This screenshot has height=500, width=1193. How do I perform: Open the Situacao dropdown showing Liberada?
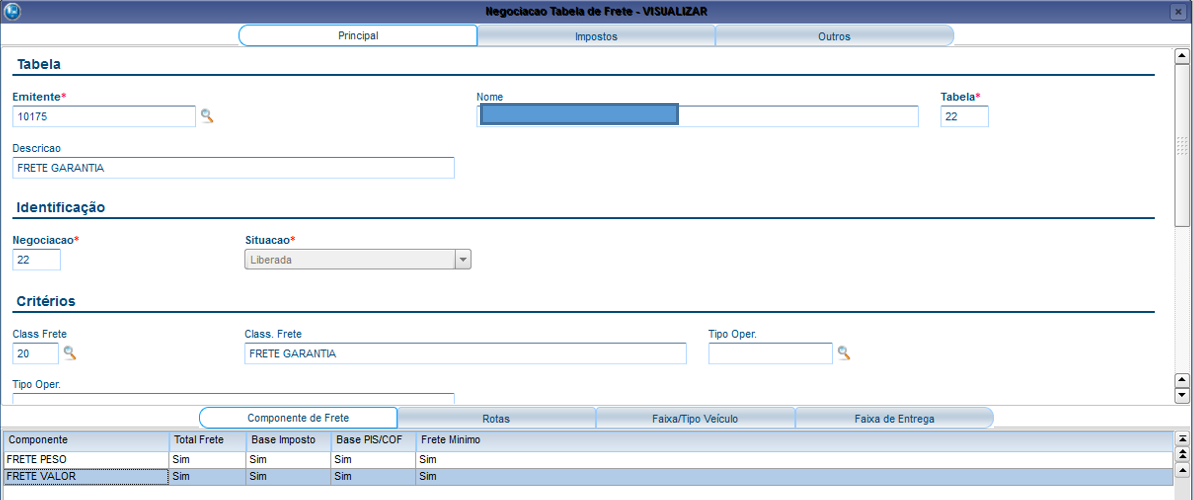click(463, 260)
